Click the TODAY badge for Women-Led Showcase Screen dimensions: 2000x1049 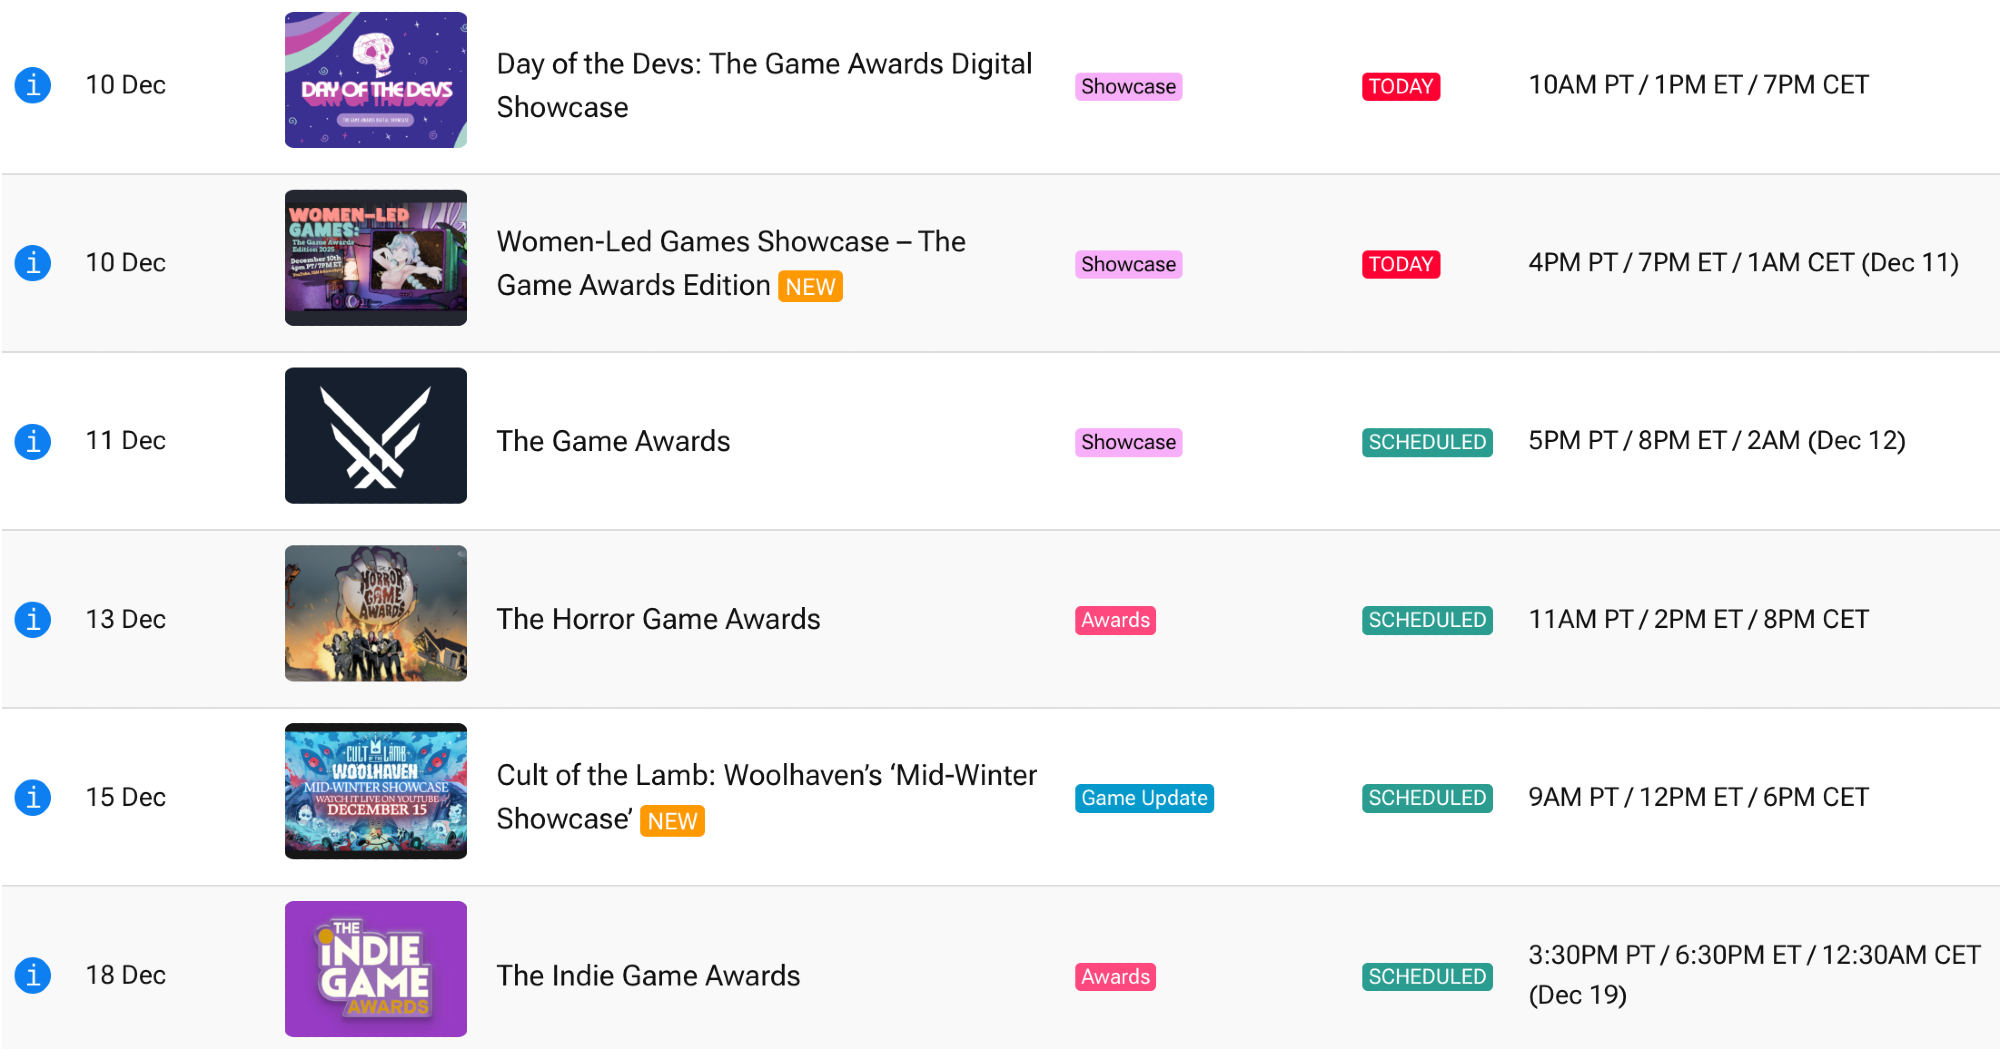point(1400,264)
